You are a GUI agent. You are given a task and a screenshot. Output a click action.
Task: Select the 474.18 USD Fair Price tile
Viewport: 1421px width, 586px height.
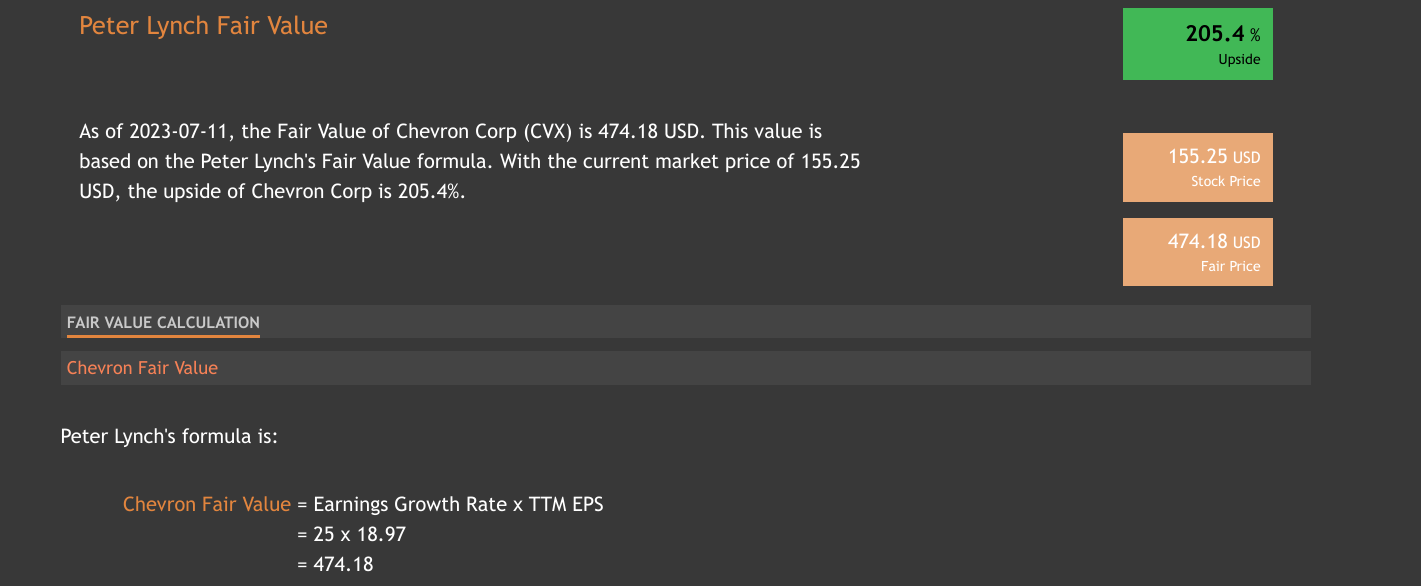tap(1197, 252)
